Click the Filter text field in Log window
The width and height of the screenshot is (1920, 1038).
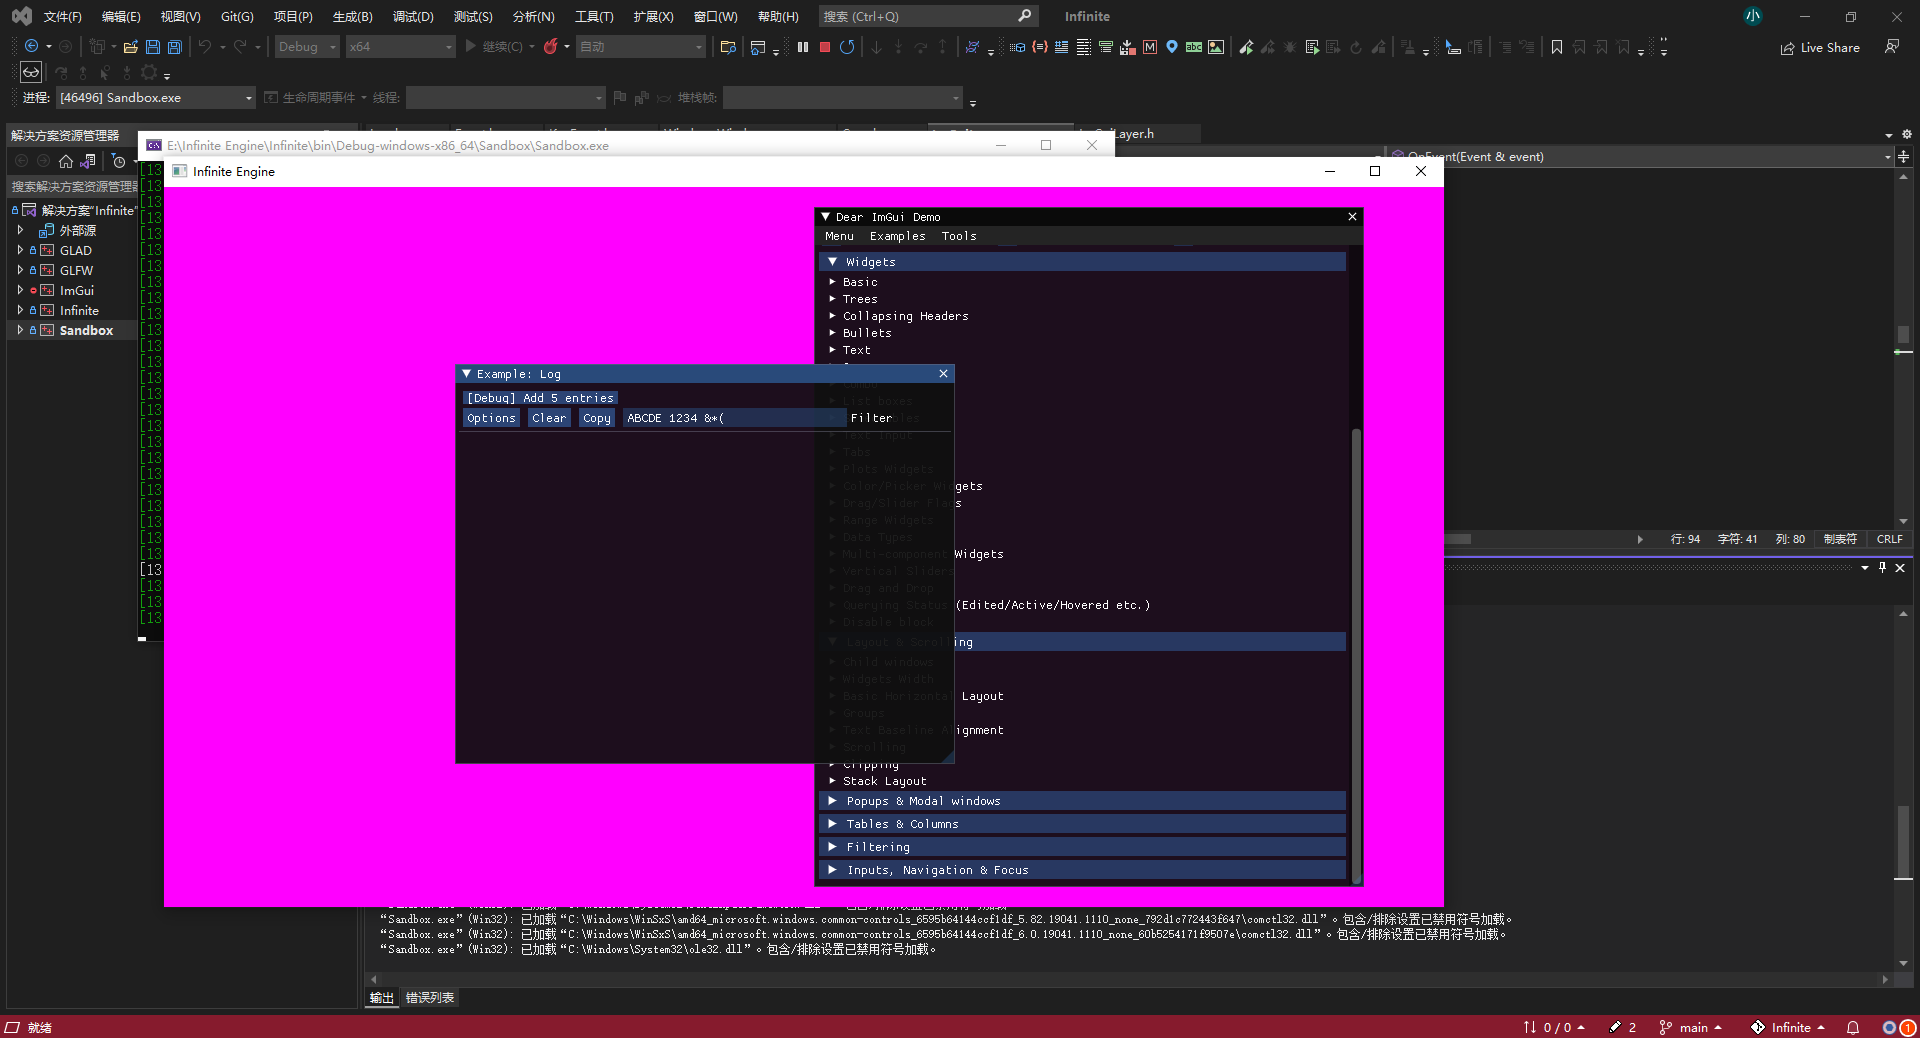coord(735,418)
